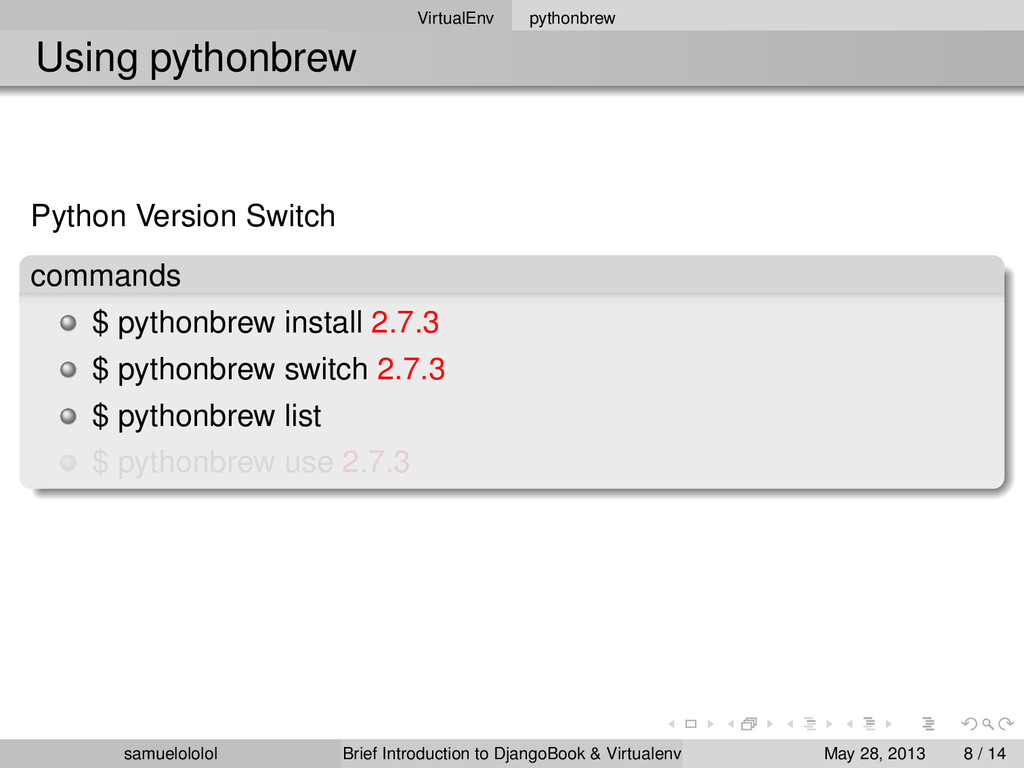The width and height of the screenshot is (1024, 768).
Task: Go to next slide arrow
Action: tap(711, 724)
